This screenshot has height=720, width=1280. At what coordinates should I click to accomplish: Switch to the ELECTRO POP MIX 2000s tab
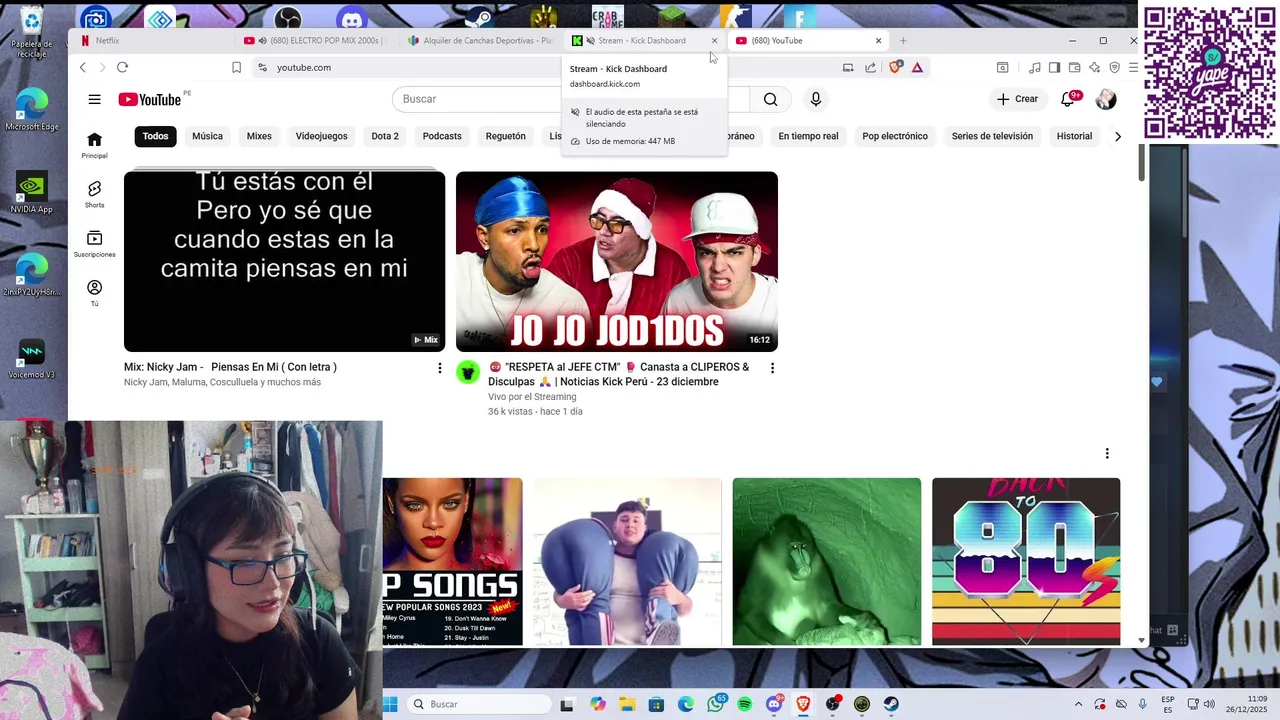click(x=314, y=41)
